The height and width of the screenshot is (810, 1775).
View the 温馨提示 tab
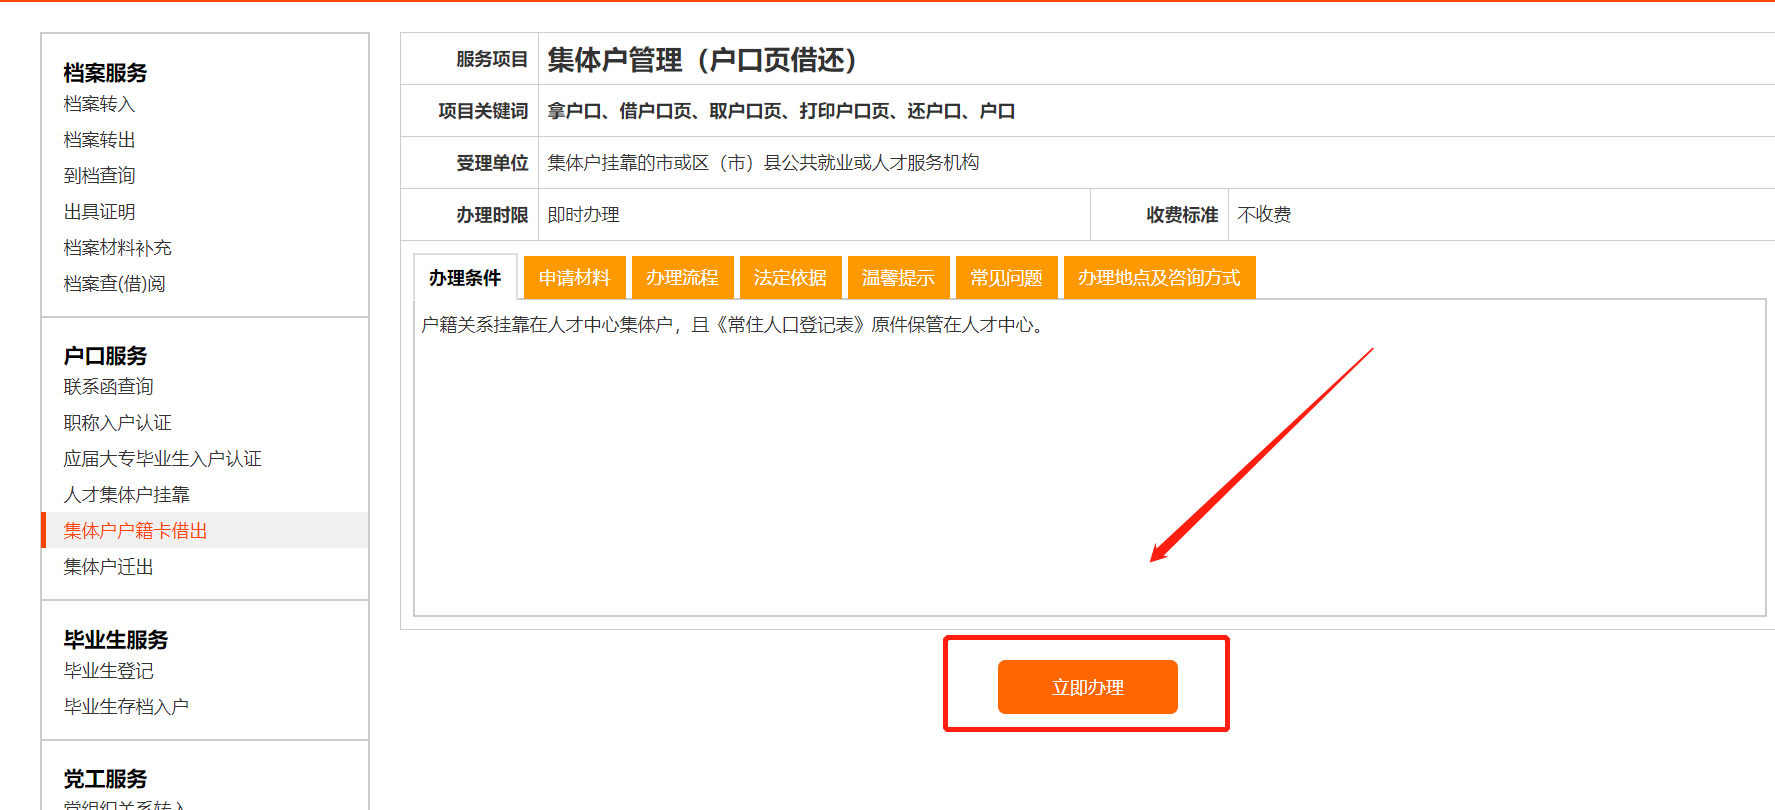click(898, 278)
